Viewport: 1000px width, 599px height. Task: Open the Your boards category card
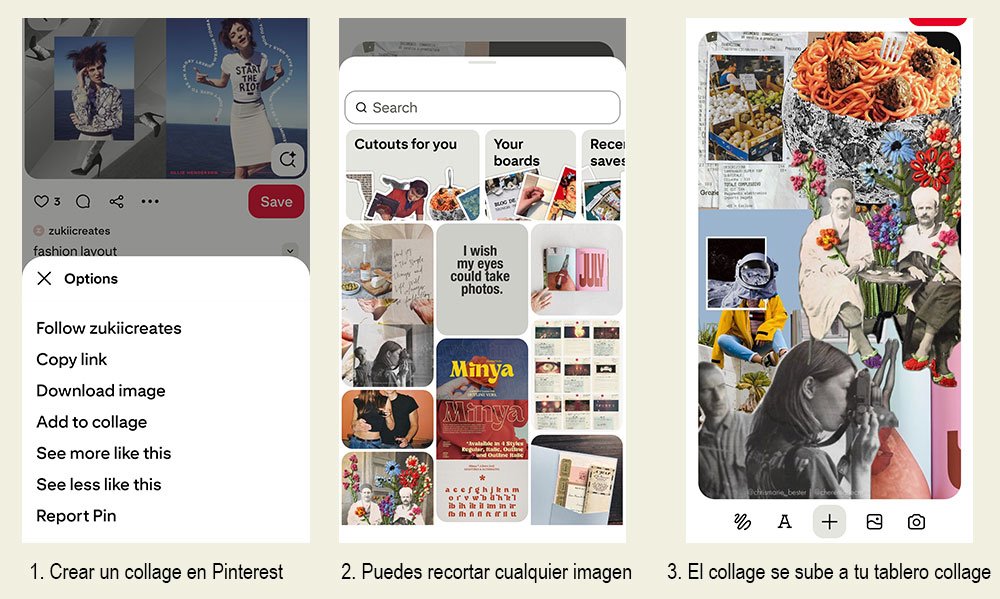coord(531,175)
